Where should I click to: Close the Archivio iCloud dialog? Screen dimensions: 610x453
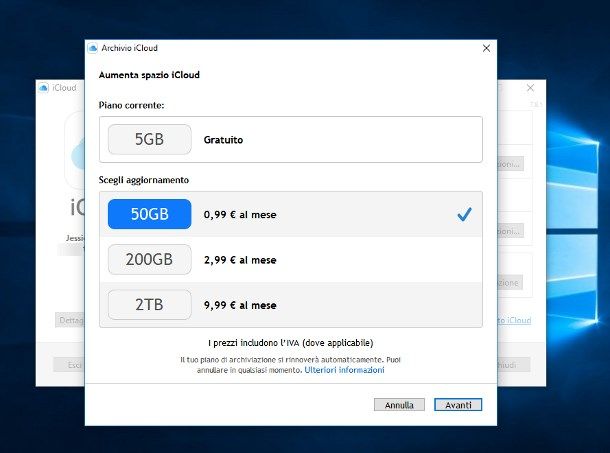tap(486, 48)
